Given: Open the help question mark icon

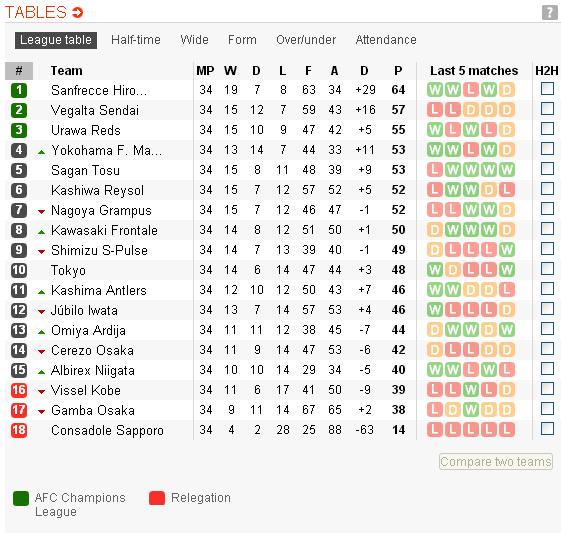Looking at the screenshot, I should click(550, 13).
